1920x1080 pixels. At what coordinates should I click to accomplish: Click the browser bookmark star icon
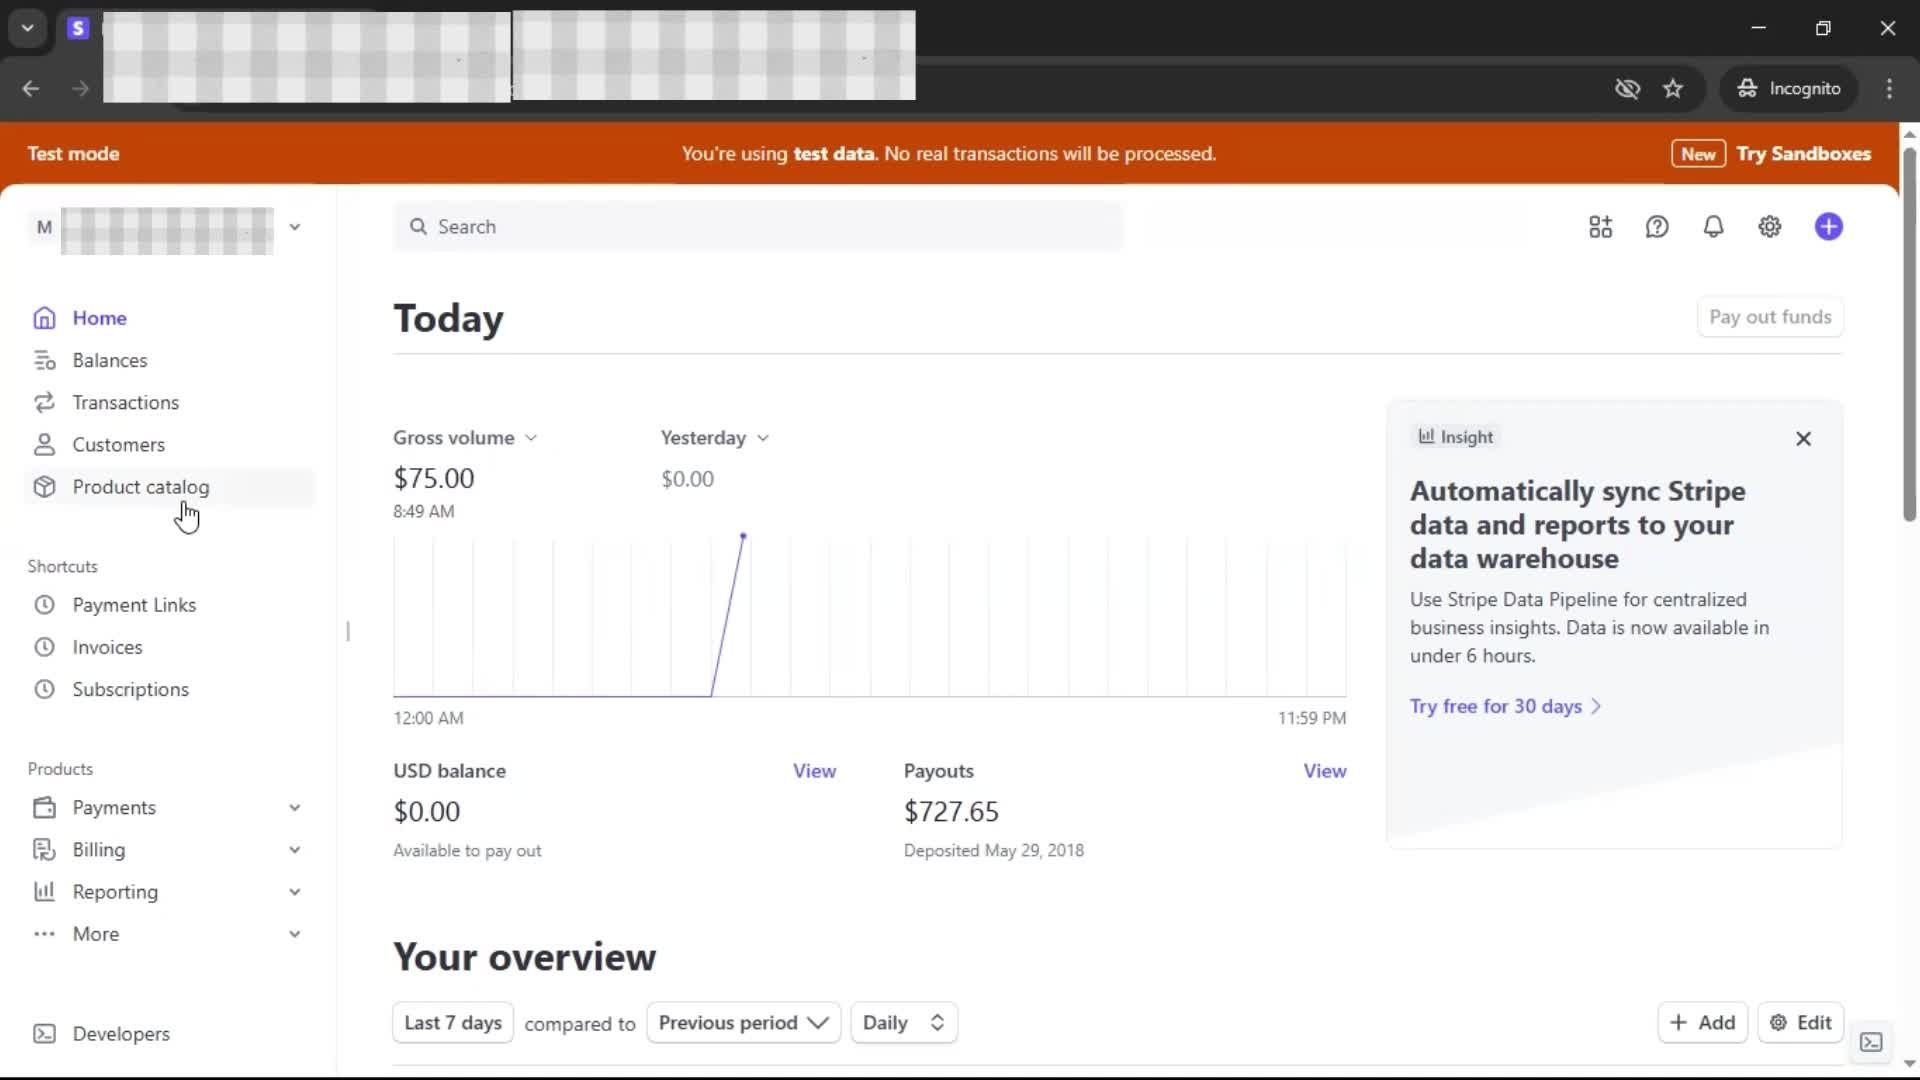(1673, 89)
